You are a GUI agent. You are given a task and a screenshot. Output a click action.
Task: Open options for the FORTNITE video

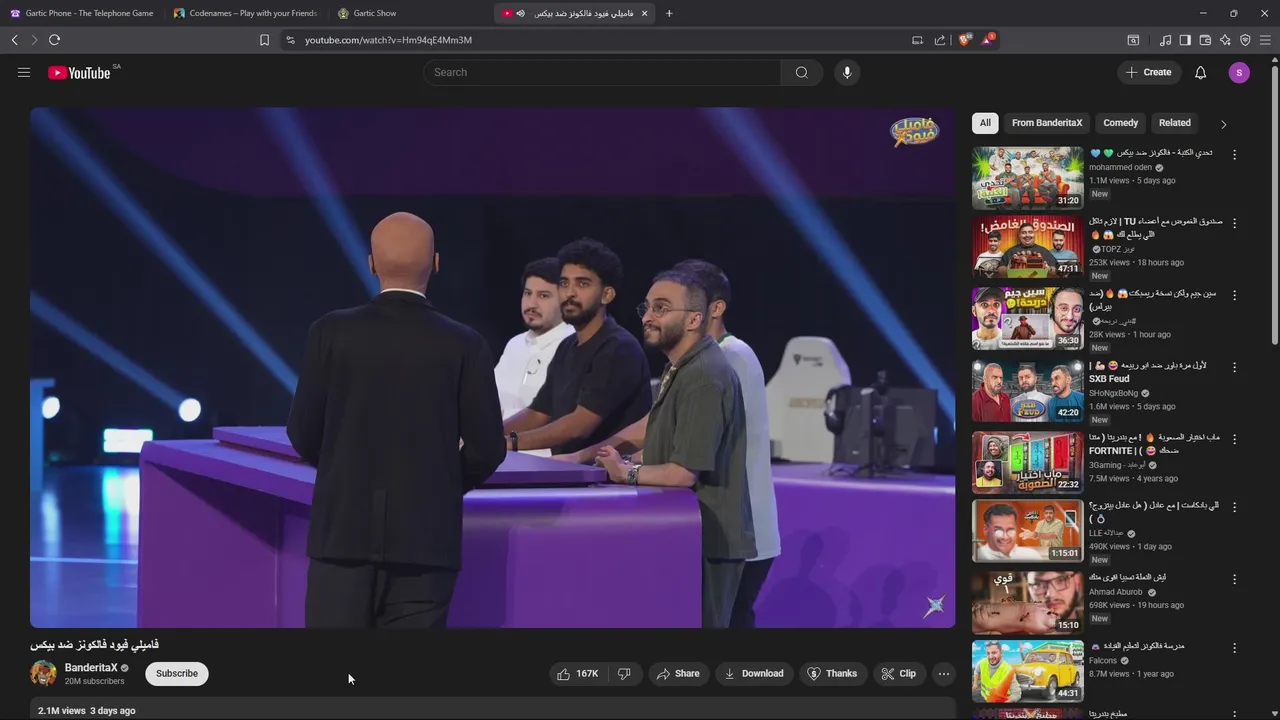pos(1234,439)
